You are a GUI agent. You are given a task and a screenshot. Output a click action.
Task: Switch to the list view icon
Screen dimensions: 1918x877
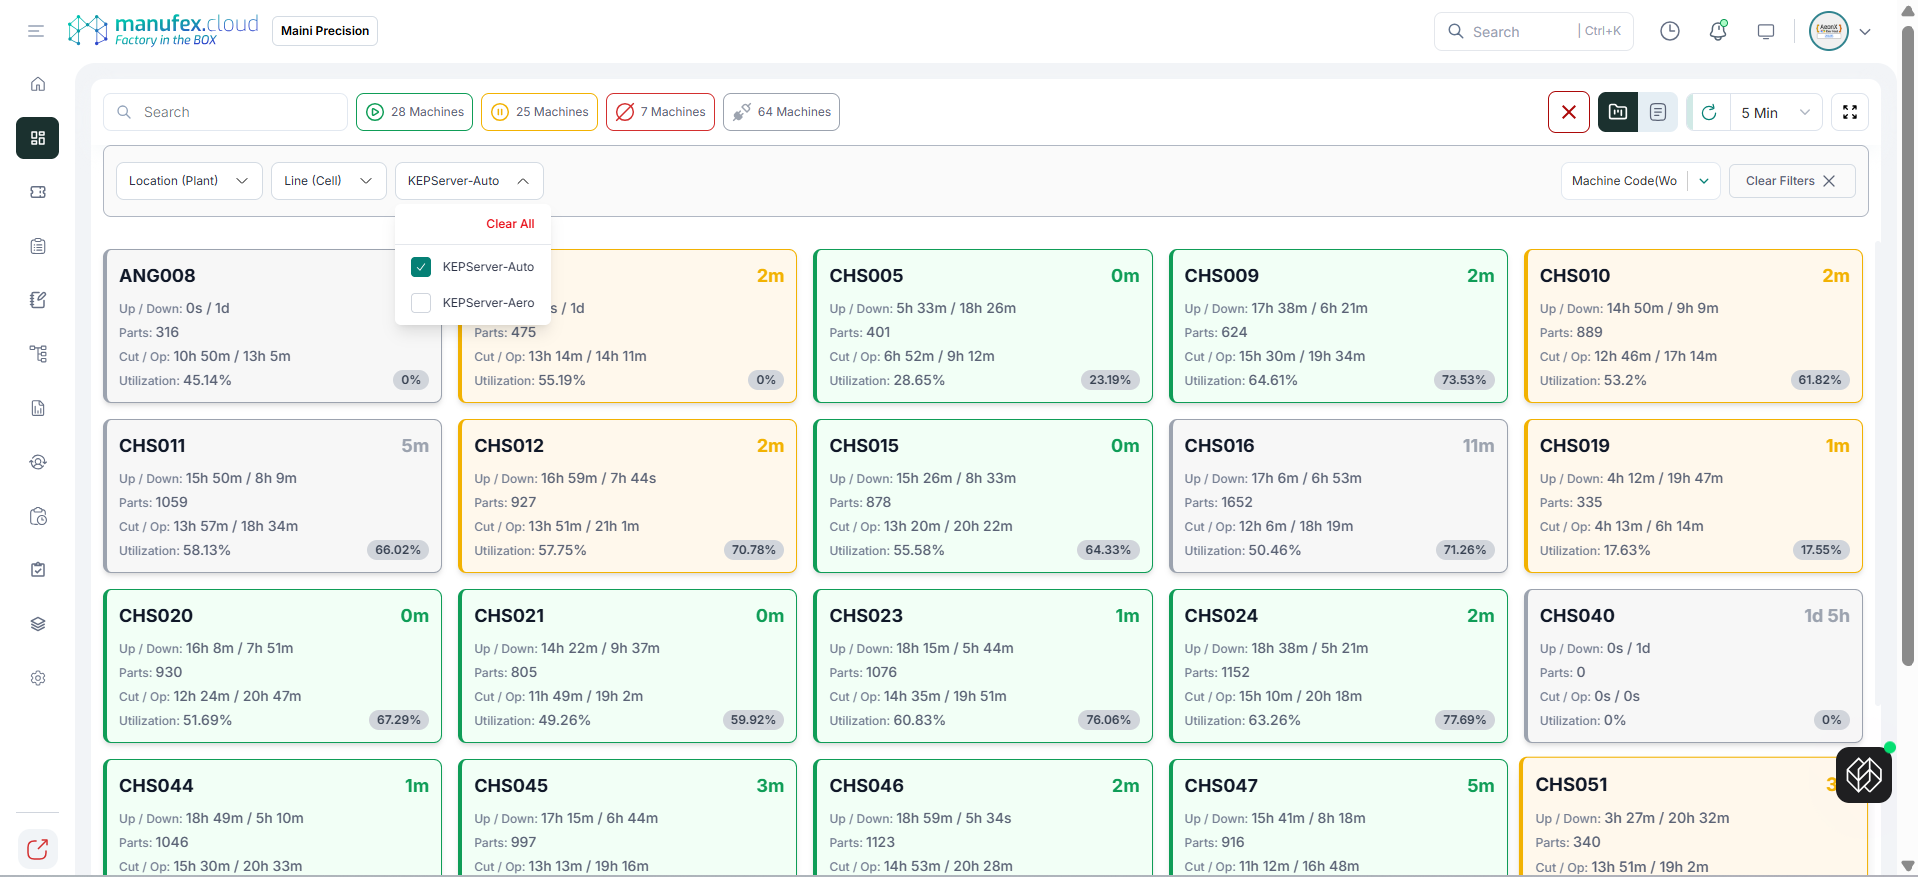tap(1657, 112)
